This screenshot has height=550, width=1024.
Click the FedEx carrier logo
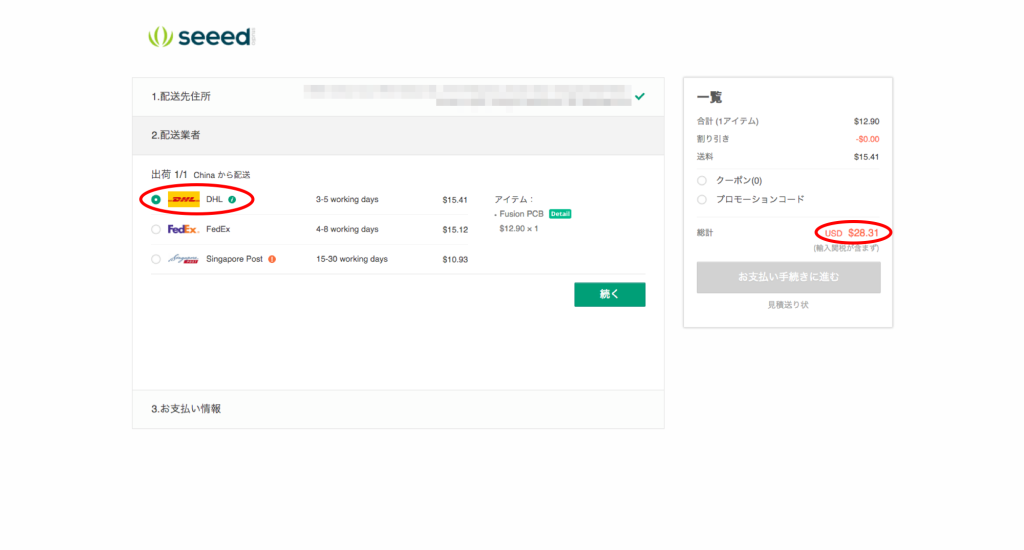[184, 229]
